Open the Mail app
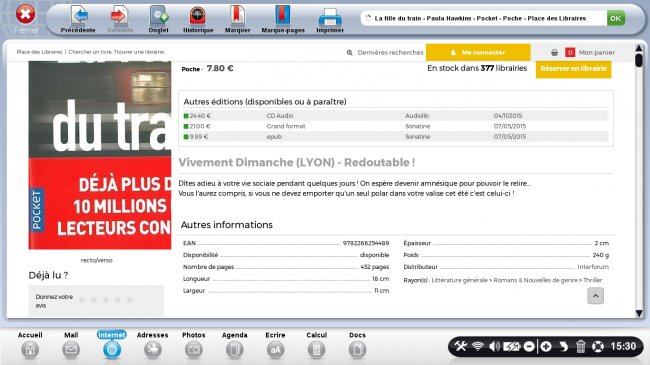This screenshot has width=650, height=365. pyautogui.click(x=71, y=345)
